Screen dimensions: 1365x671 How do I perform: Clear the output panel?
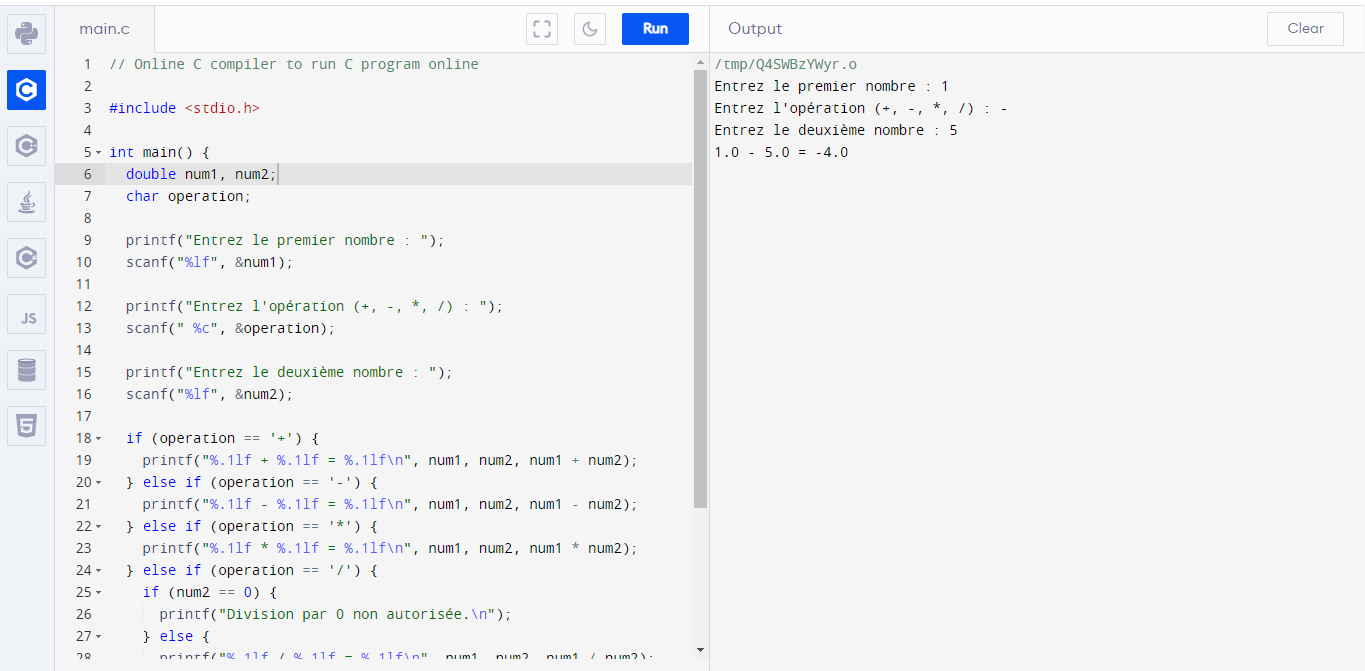point(1305,29)
